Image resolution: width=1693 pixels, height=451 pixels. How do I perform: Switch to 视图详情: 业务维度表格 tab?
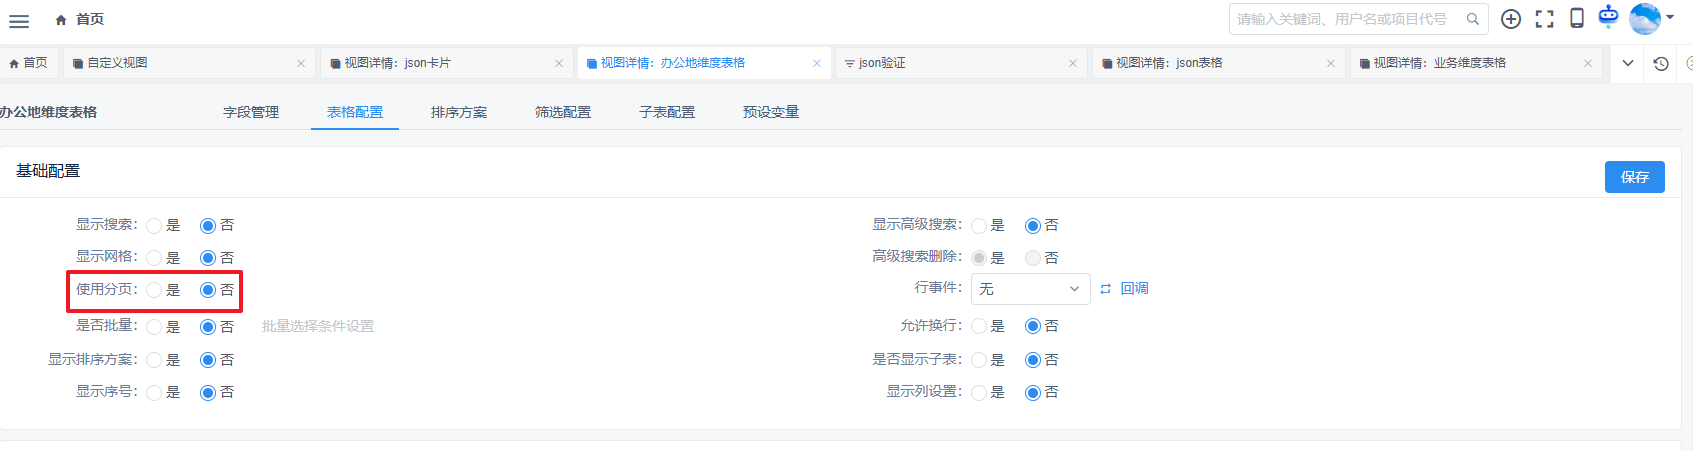click(x=1475, y=63)
